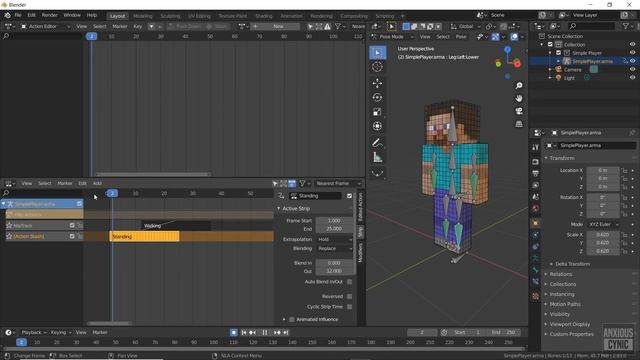Toggle visibility eye for Light

pos(632,78)
